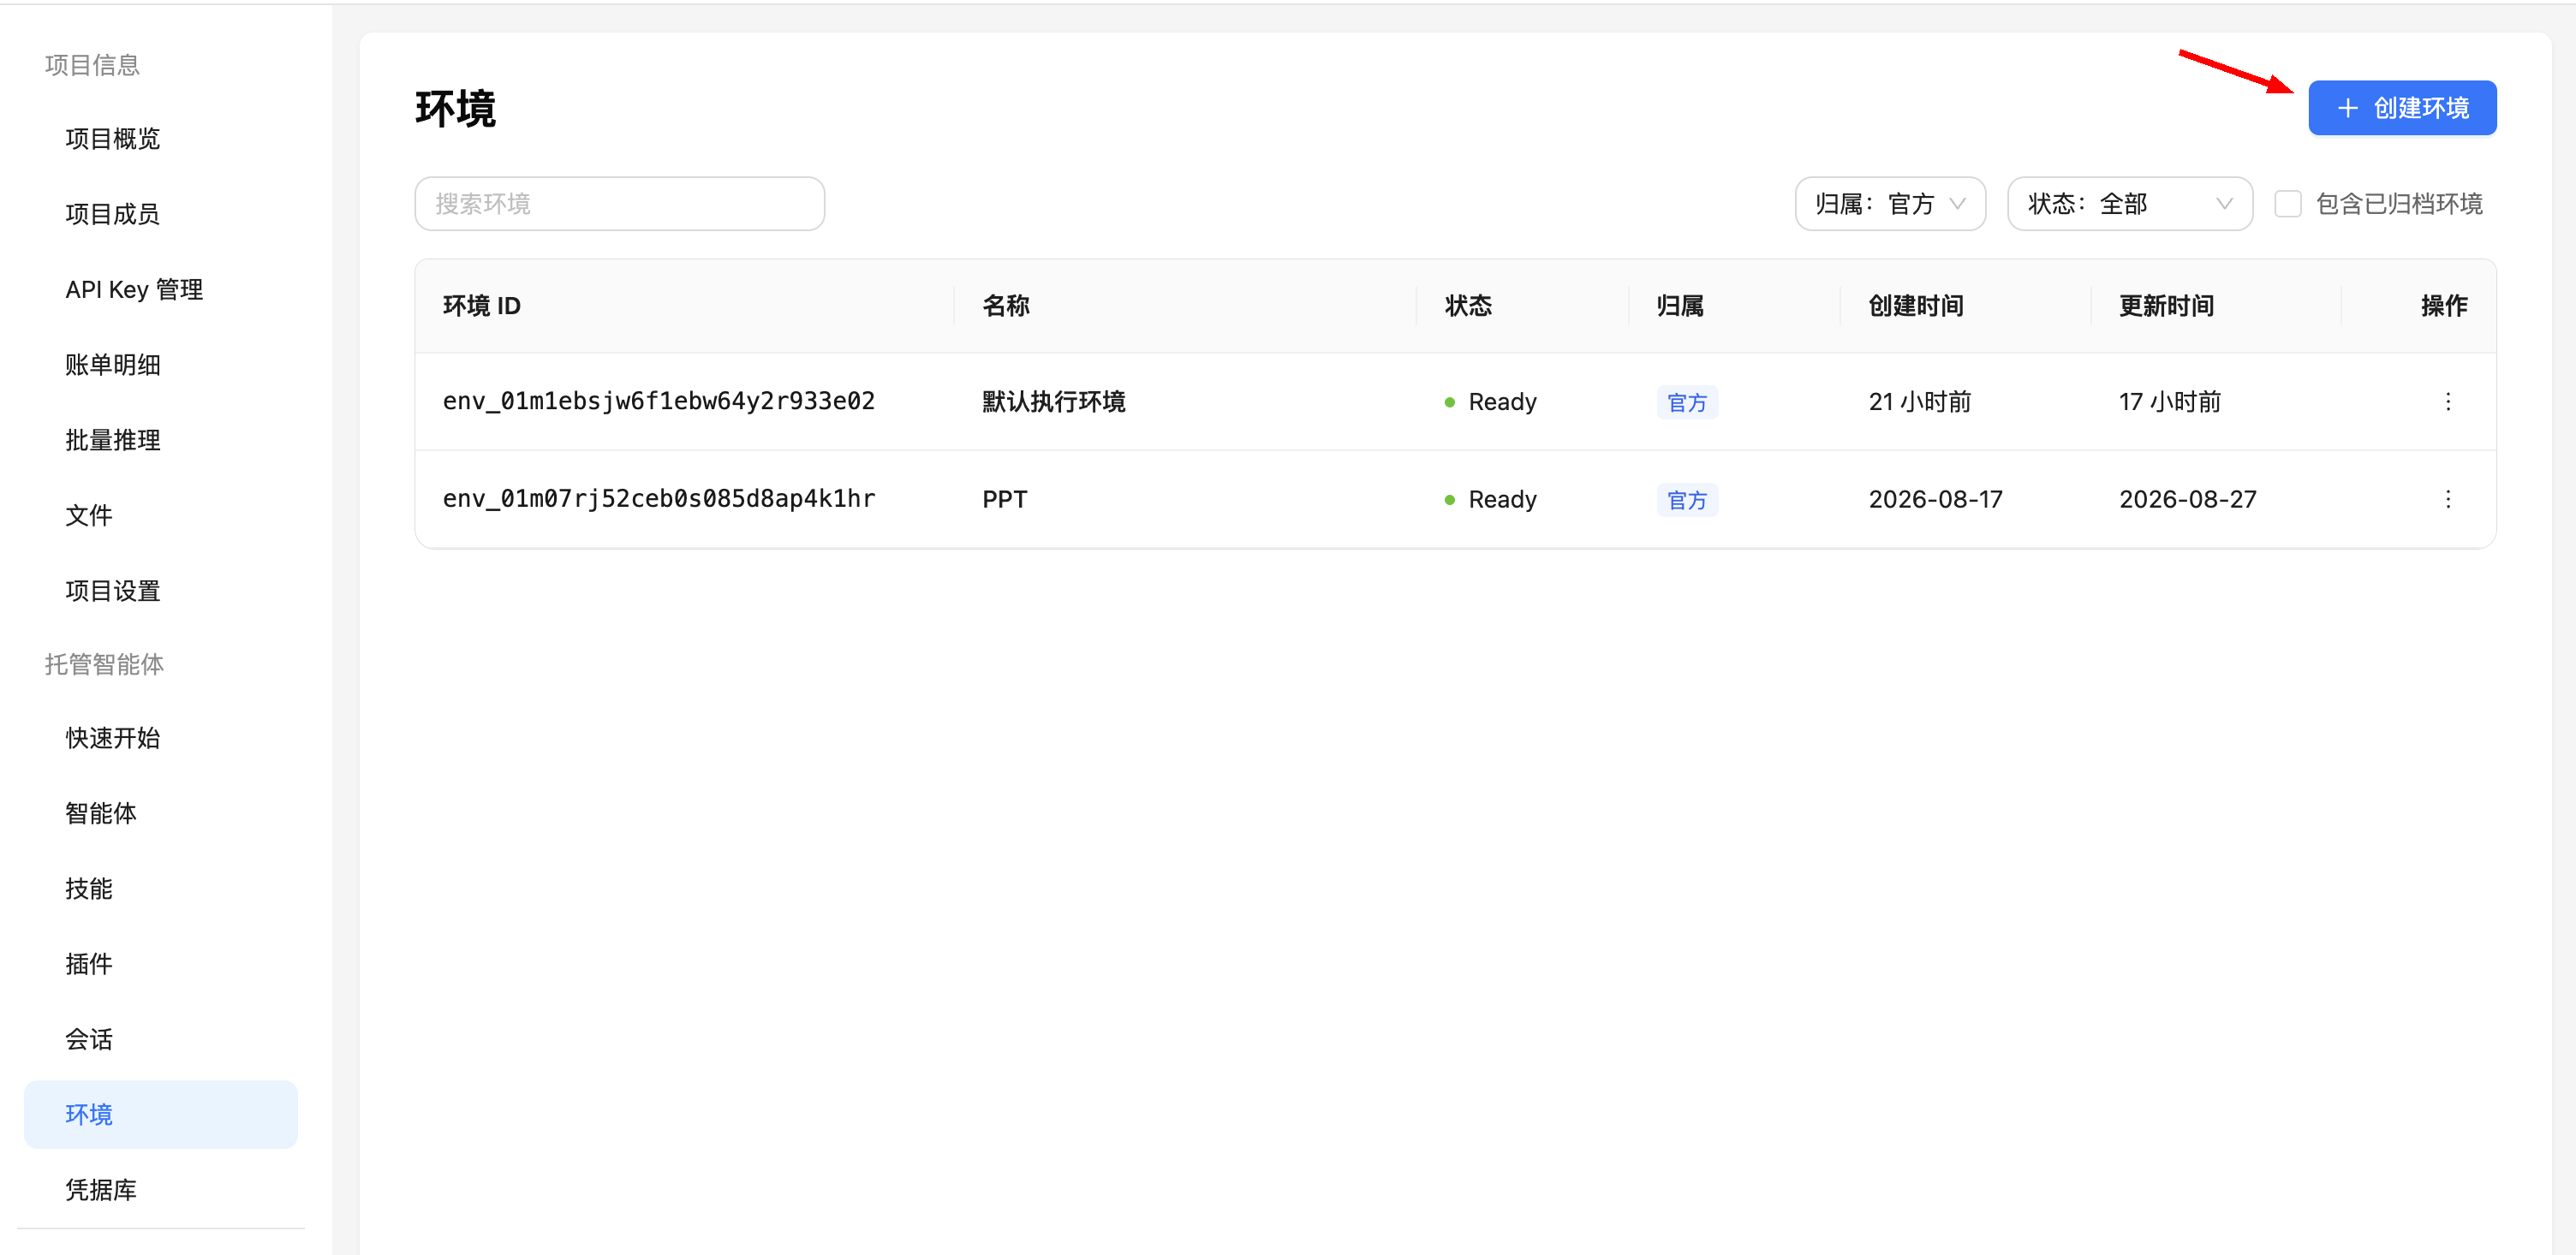
Task: Go to 快速开始 page
Action: [x=112, y=737]
